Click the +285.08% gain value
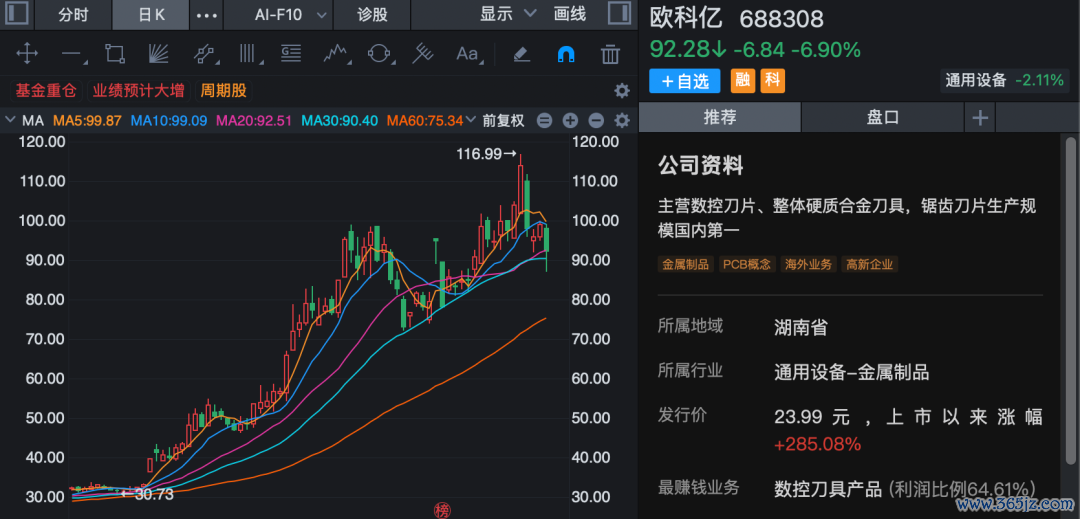This screenshot has width=1080, height=519. (818, 445)
